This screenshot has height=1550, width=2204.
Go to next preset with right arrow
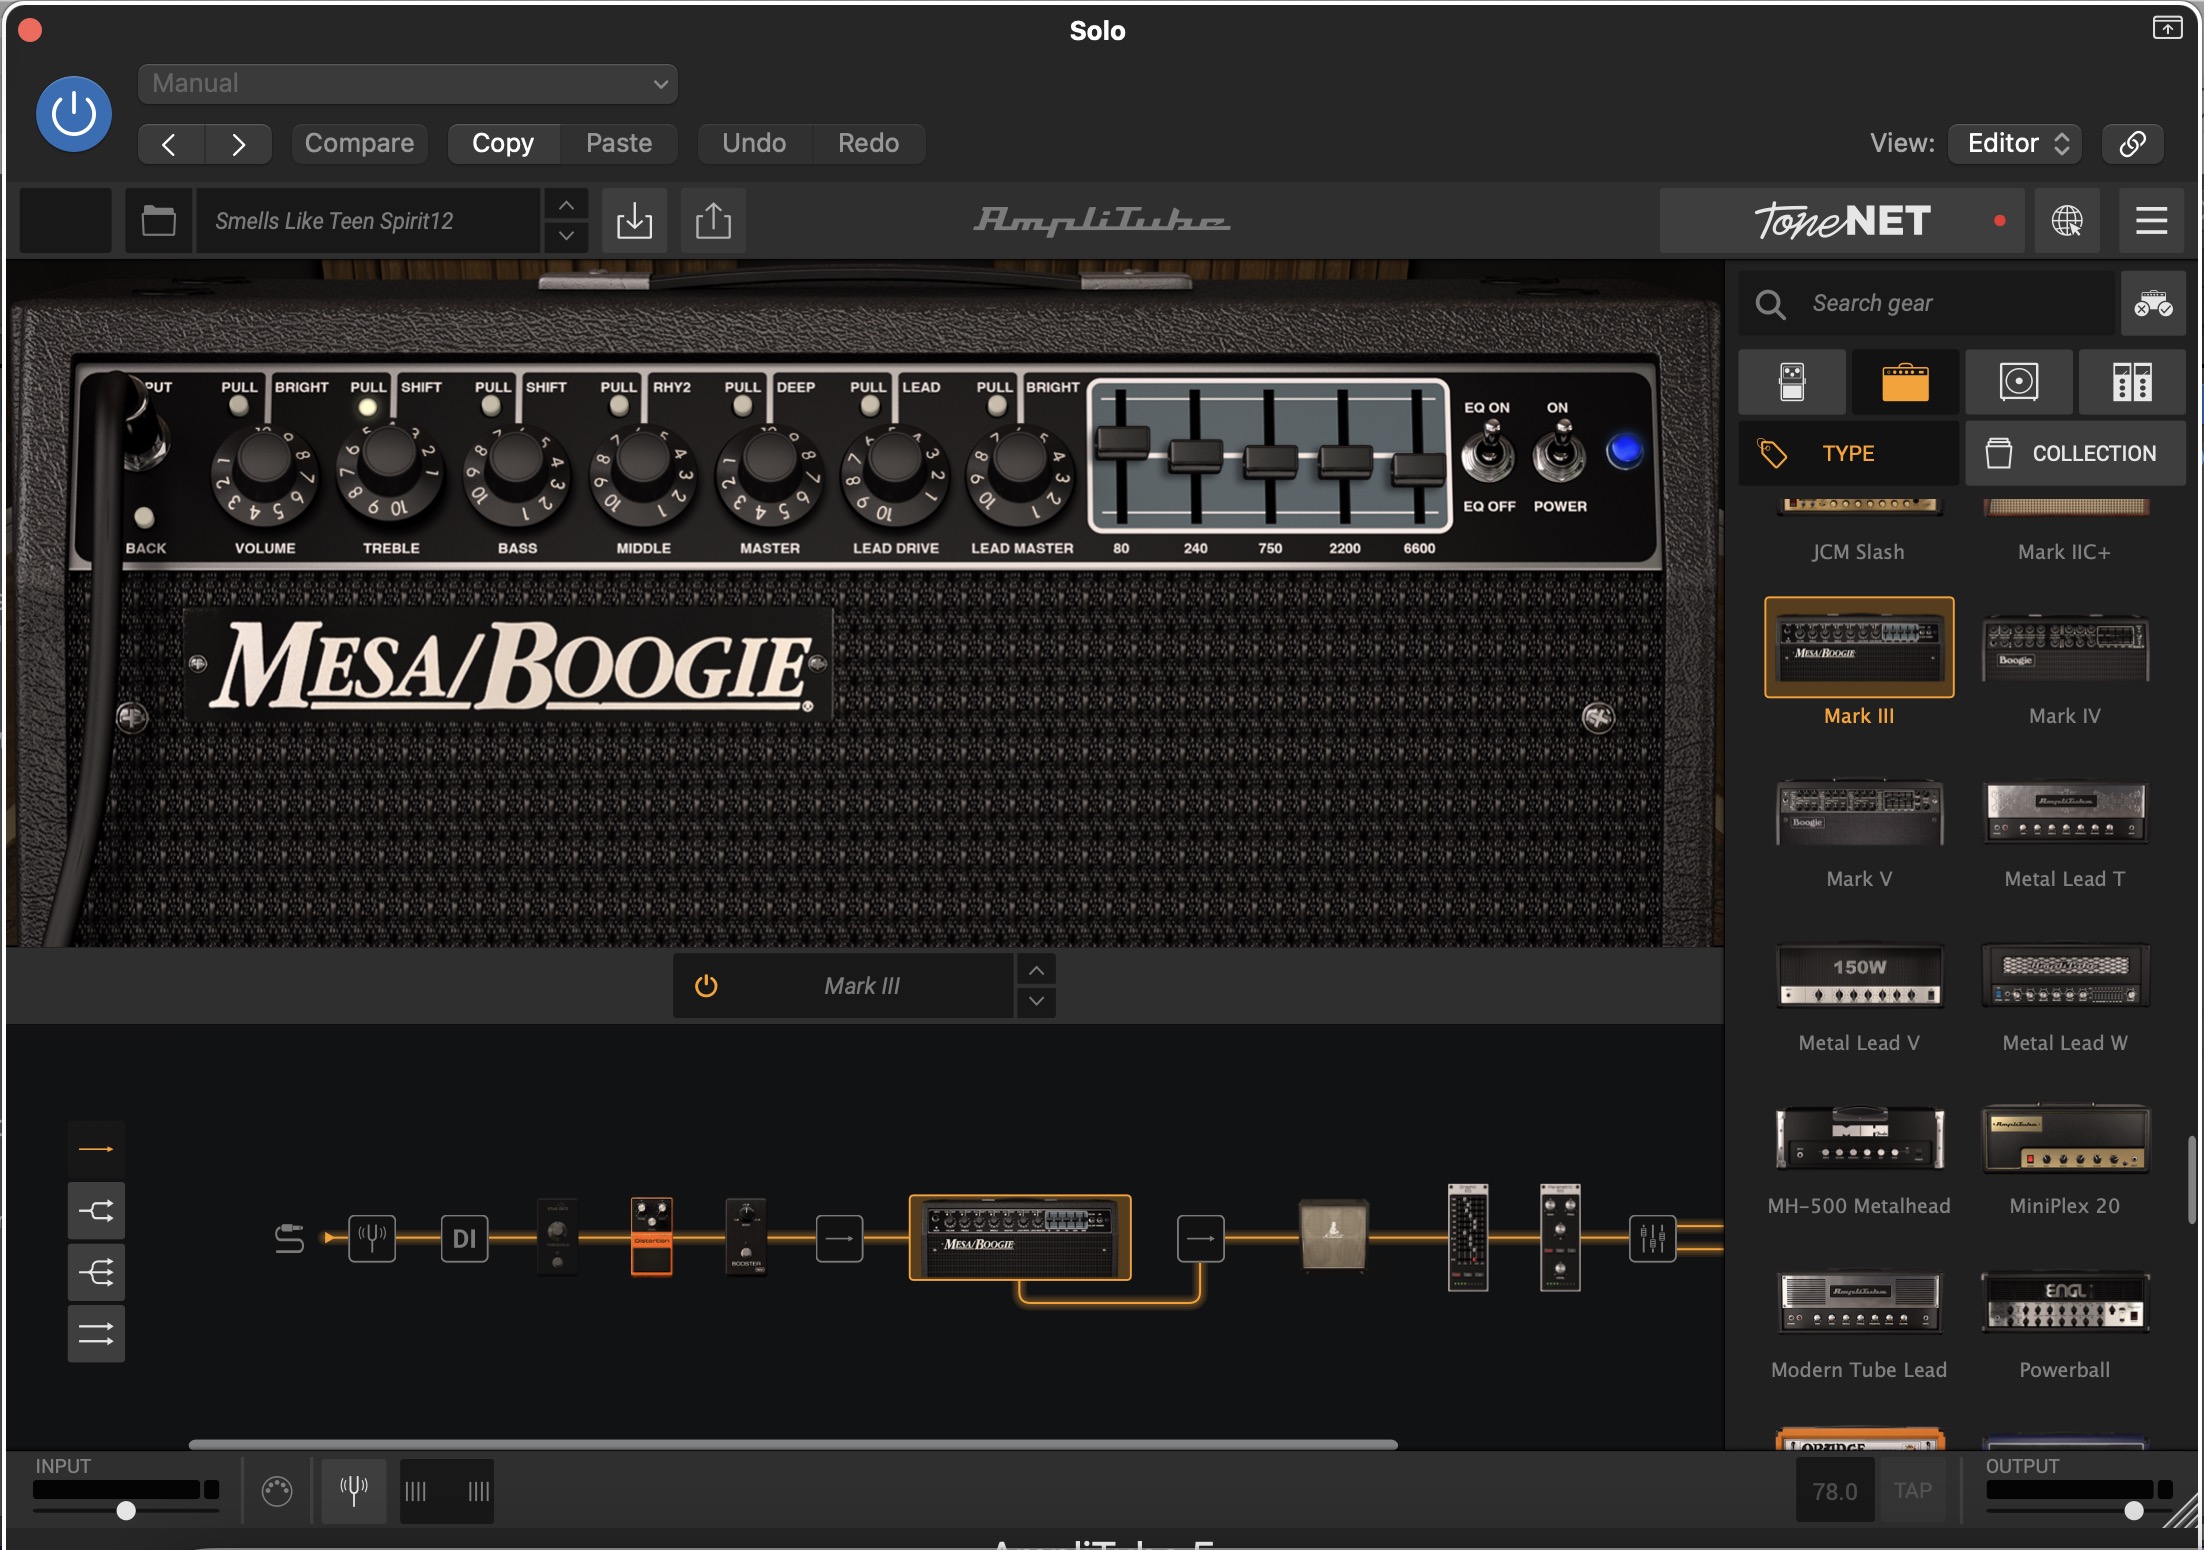click(238, 144)
